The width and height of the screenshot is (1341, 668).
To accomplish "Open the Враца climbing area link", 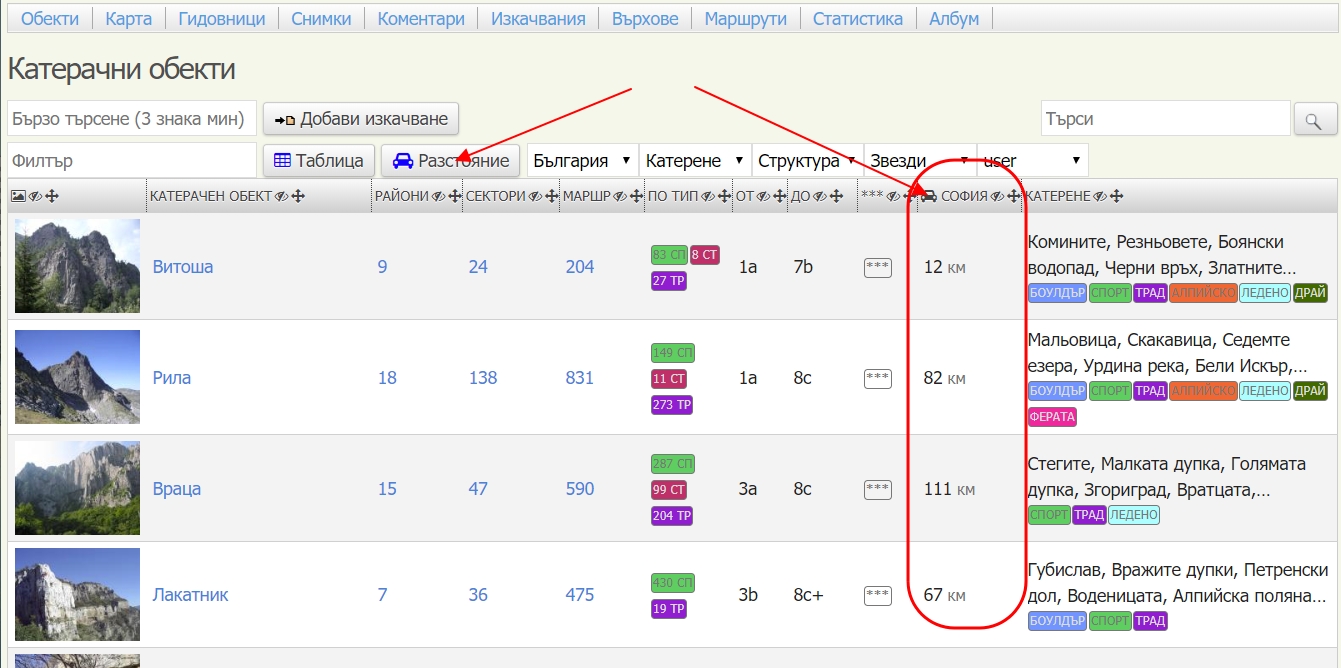I will click(x=177, y=489).
